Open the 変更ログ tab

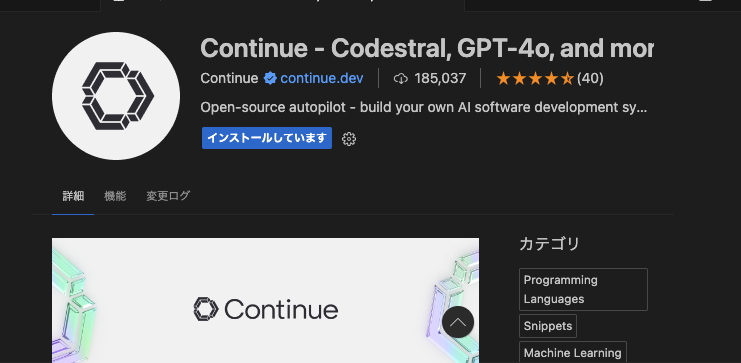coord(168,196)
